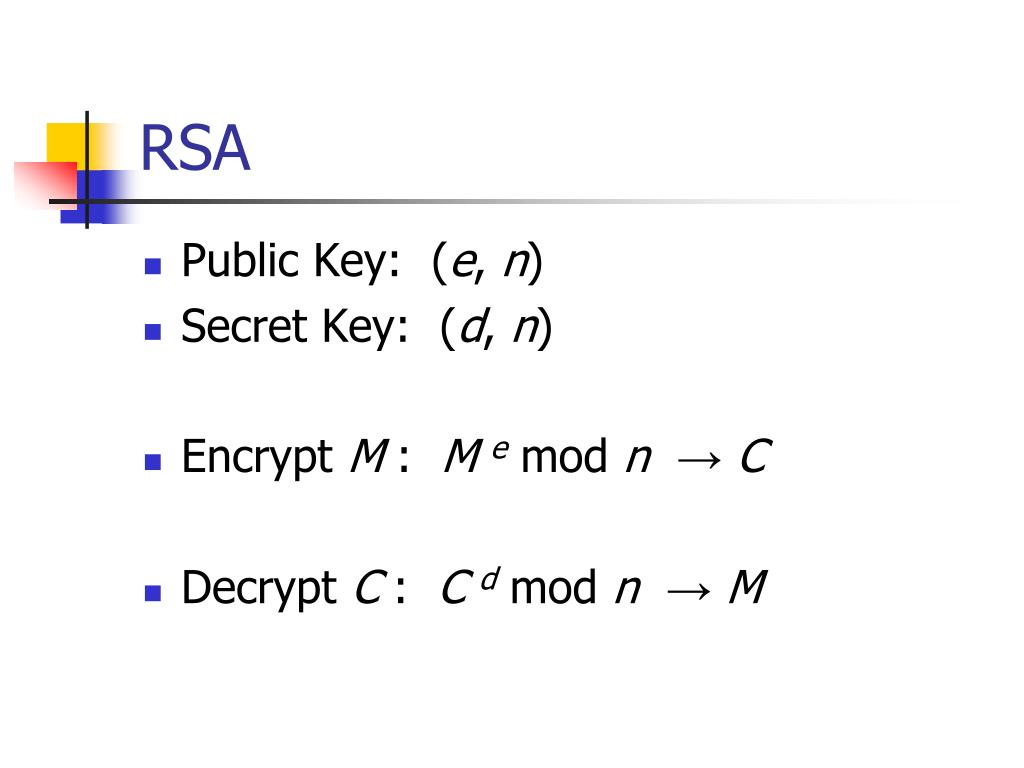1024x768 pixels.
Task: Click the bullet before Encrypt M
Action: (153, 462)
